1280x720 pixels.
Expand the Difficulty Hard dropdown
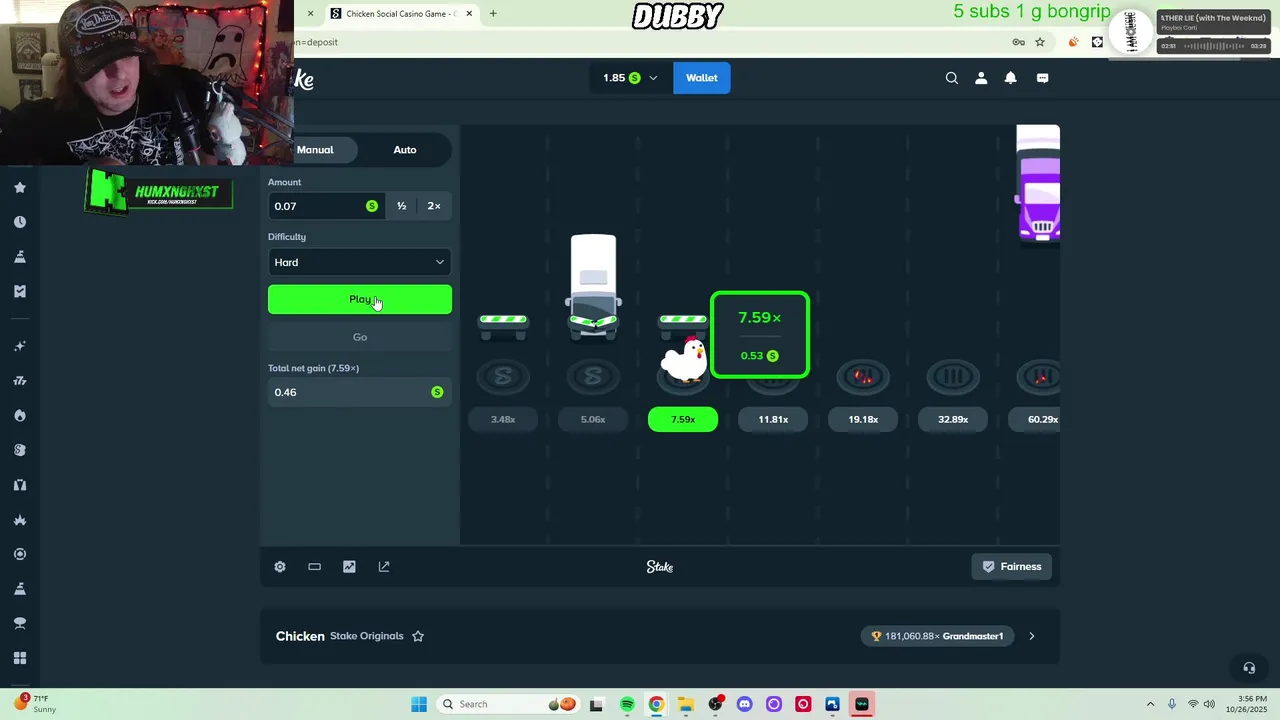tap(360, 262)
